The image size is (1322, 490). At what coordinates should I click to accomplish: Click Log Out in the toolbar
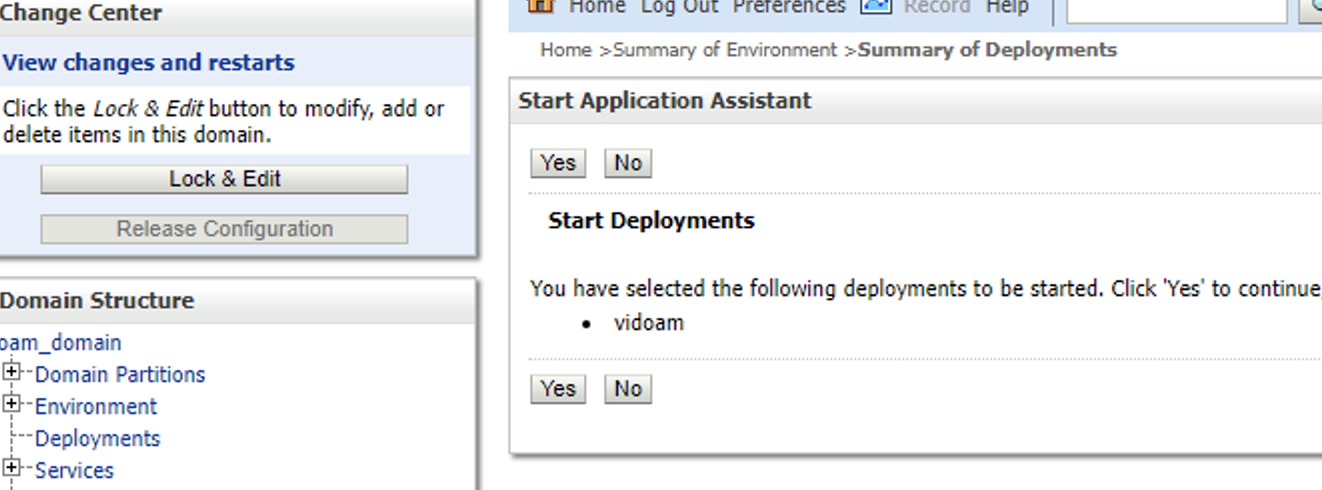(679, 6)
